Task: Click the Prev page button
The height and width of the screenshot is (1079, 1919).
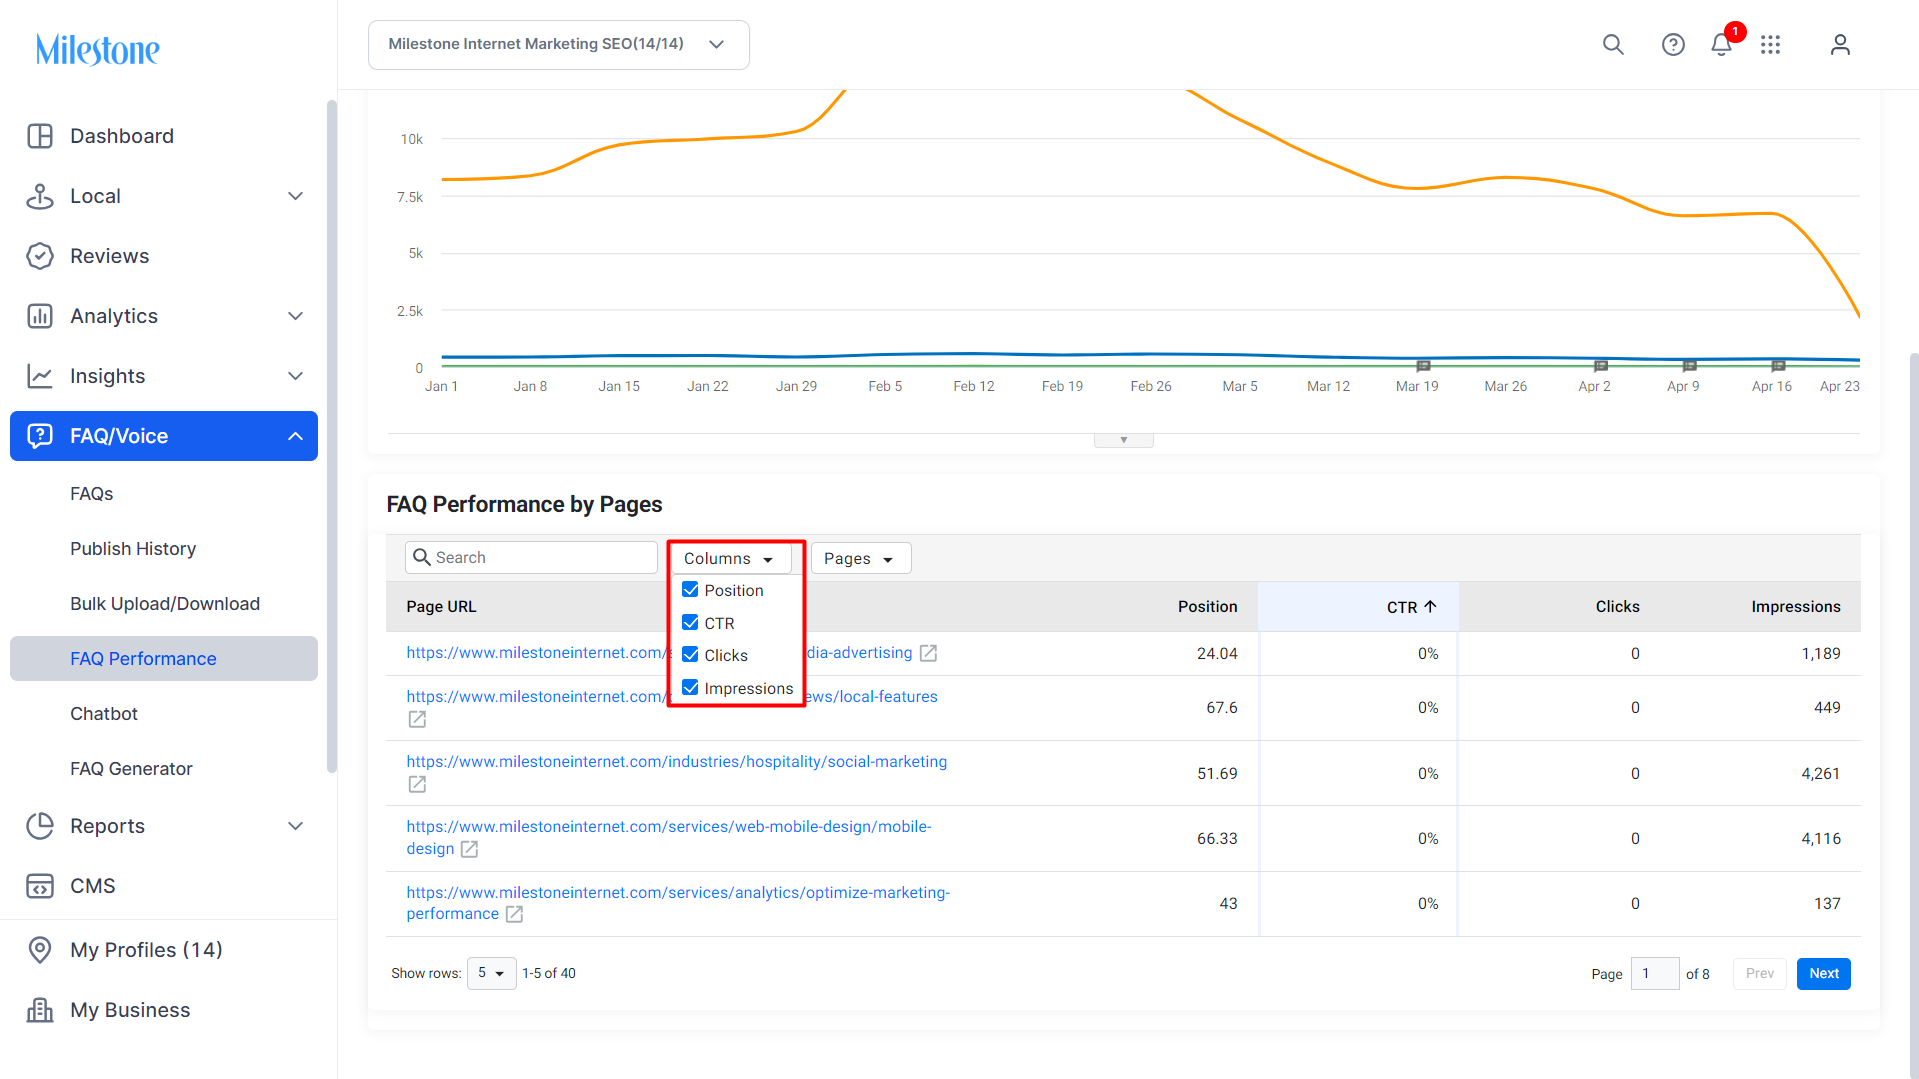Action: [1759, 974]
